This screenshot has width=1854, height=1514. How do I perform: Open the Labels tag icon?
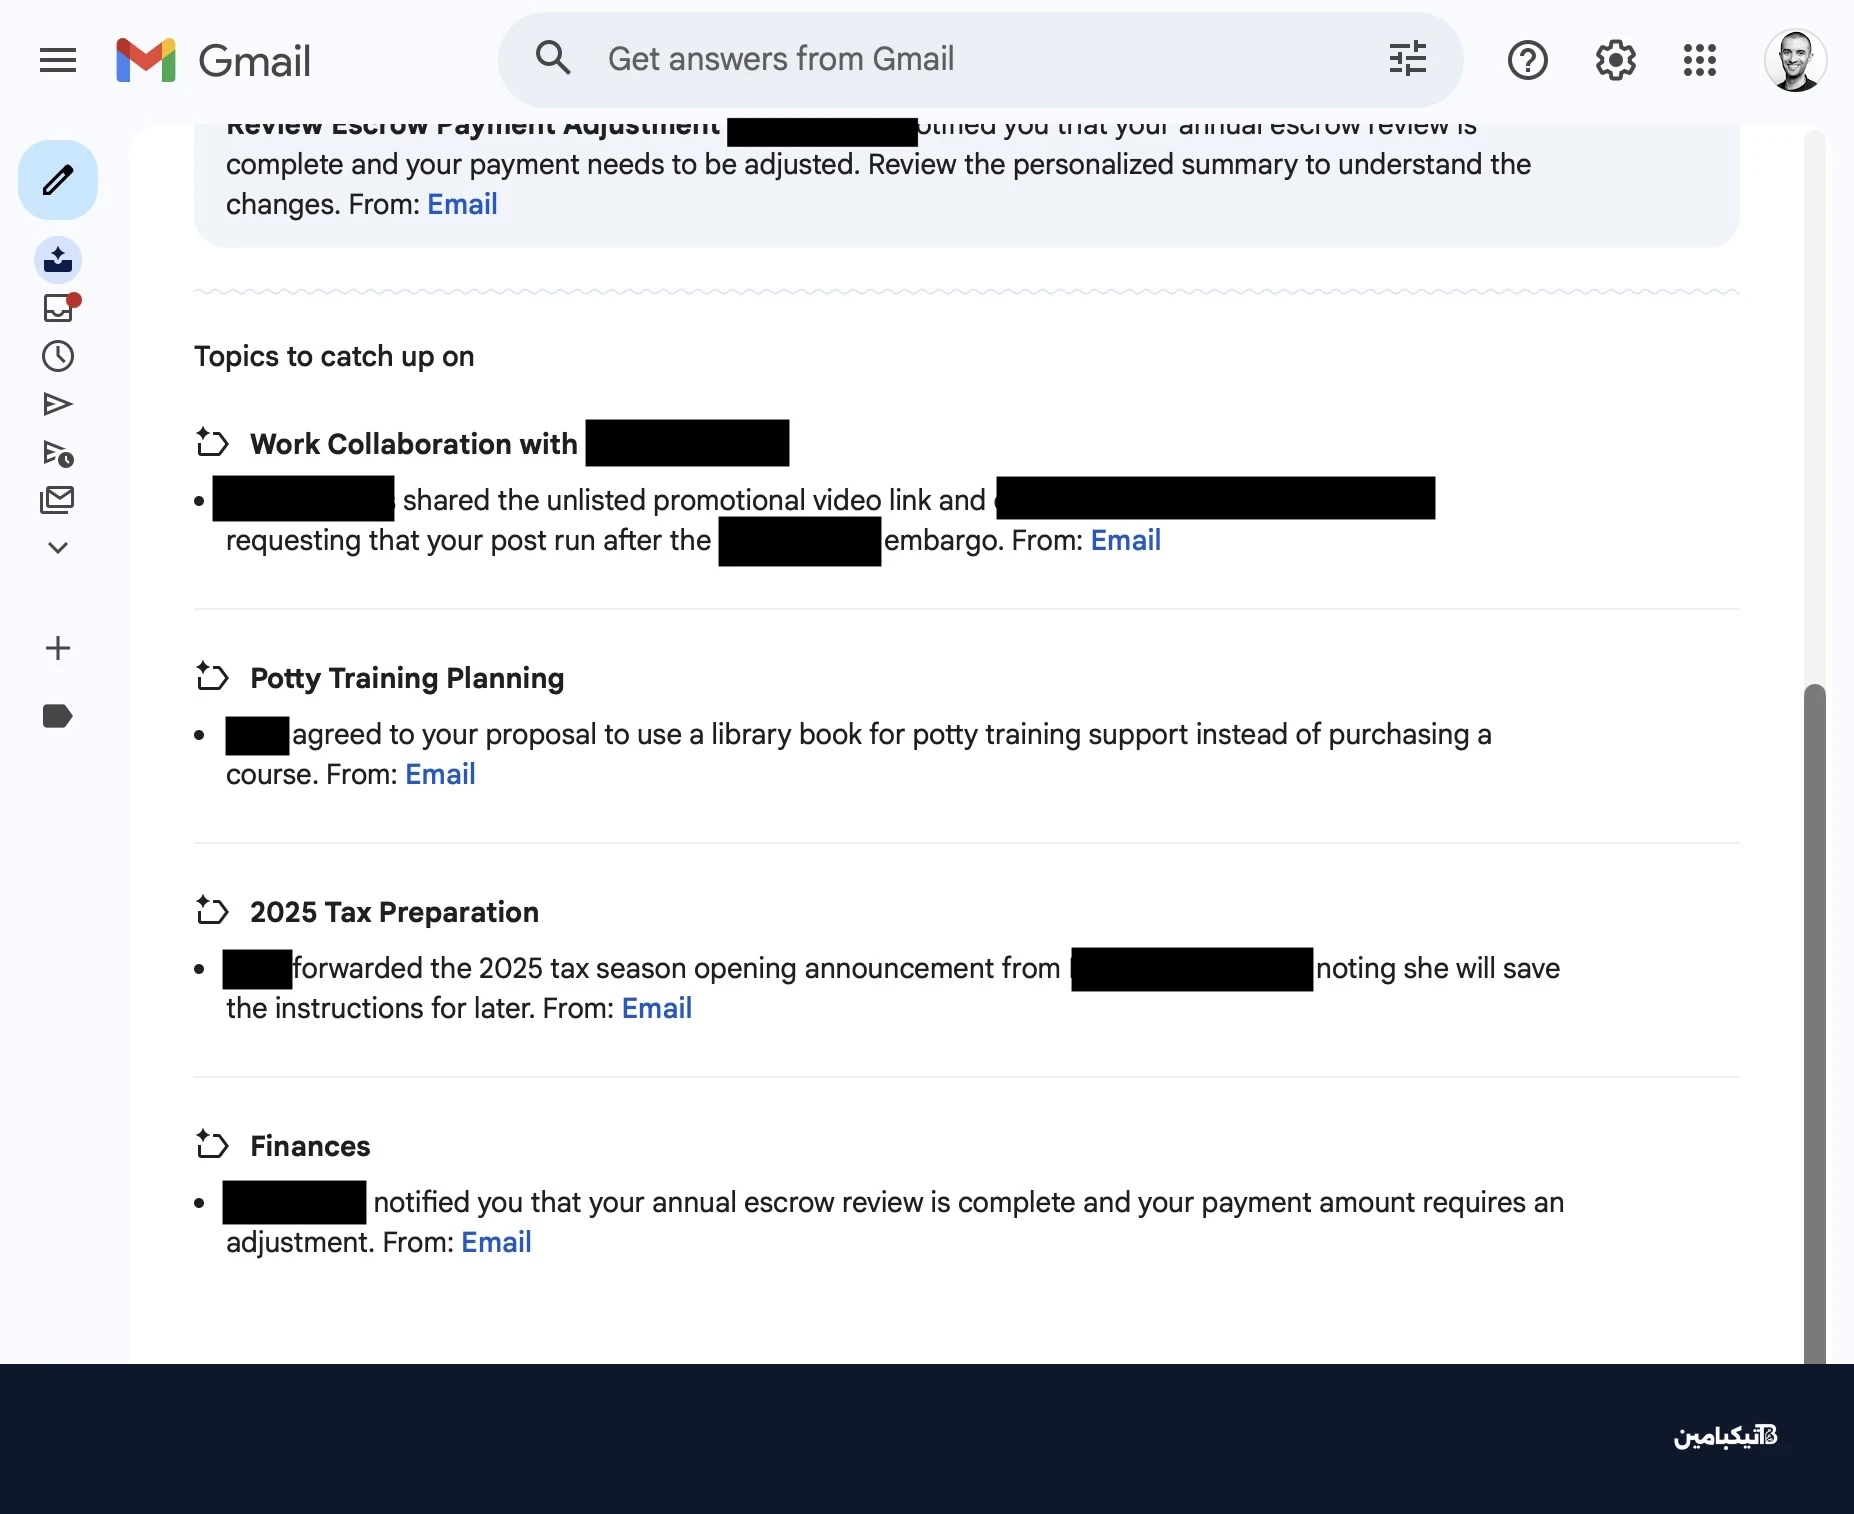click(58, 715)
